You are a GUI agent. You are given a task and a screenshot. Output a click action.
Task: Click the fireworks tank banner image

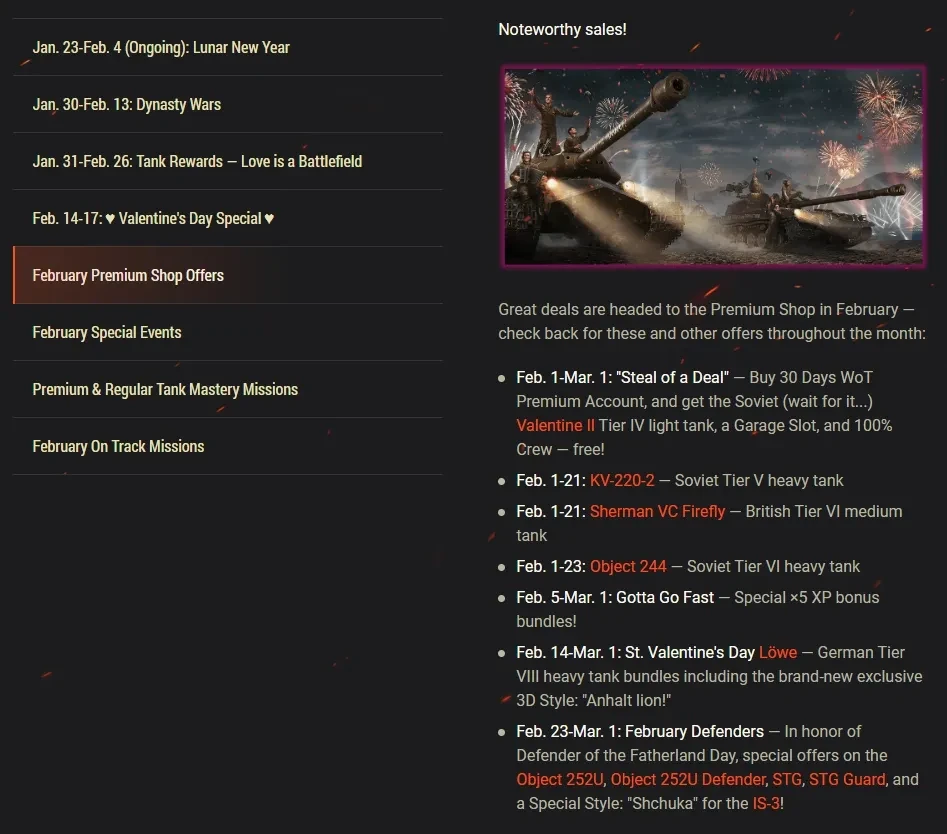coord(713,167)
